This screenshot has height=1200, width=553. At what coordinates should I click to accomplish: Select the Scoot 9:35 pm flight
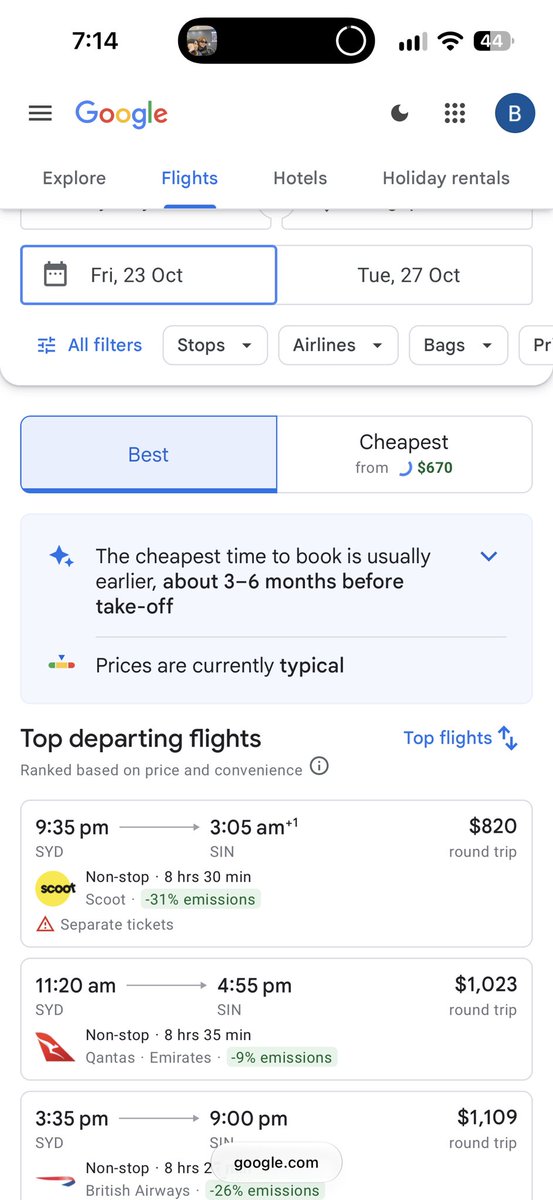point(277,874)
